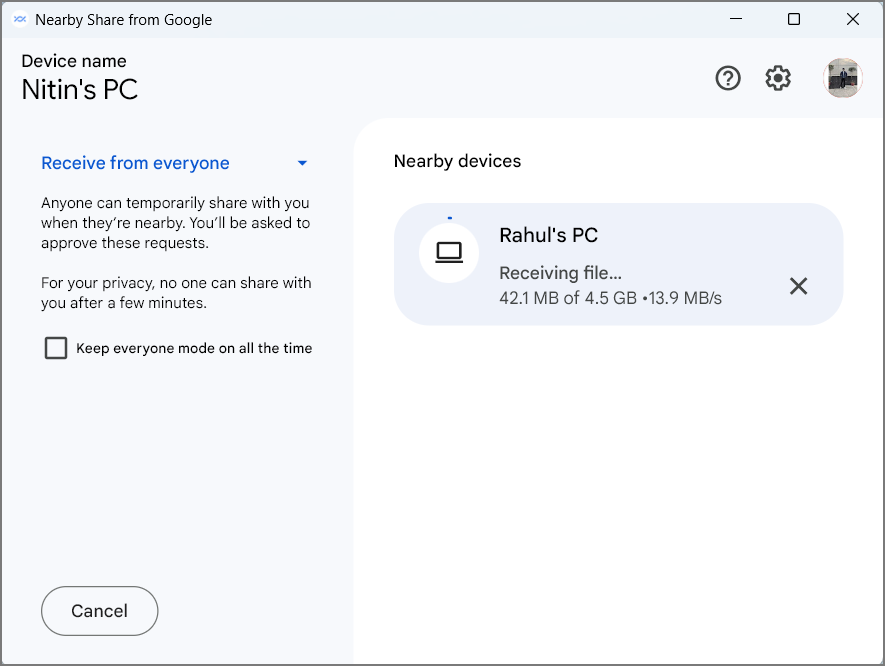
Task: Click the 'Nearby devices' heading
Action: [x=457, y=161]
